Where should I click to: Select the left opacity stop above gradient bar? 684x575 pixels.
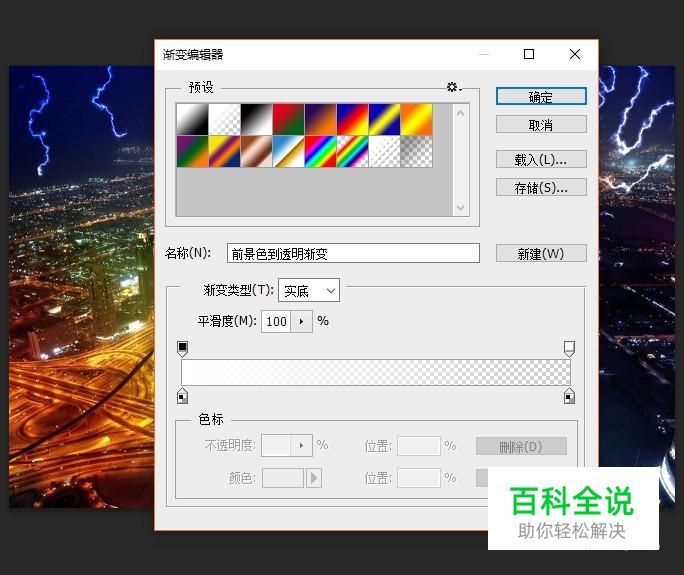182,349
